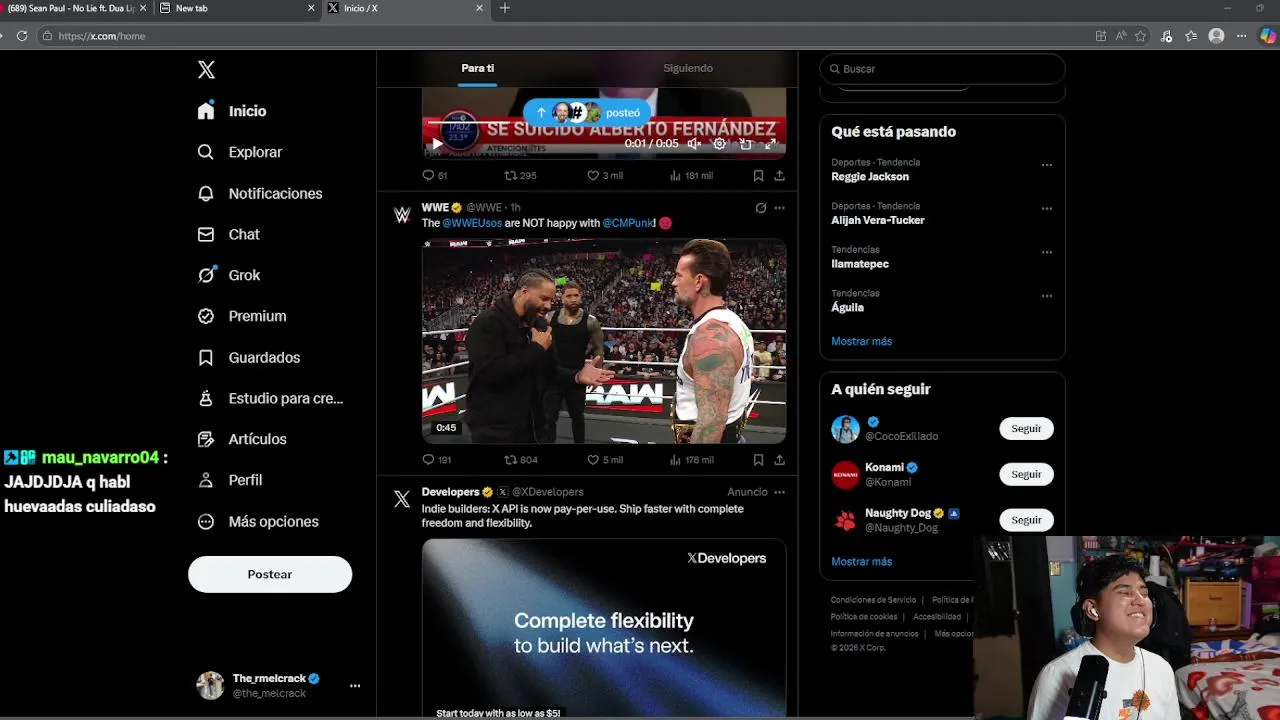Follow @CocoExiliado with Seguir
This screenshot has width=1280, height=720.
click(x=1026, y=428)
